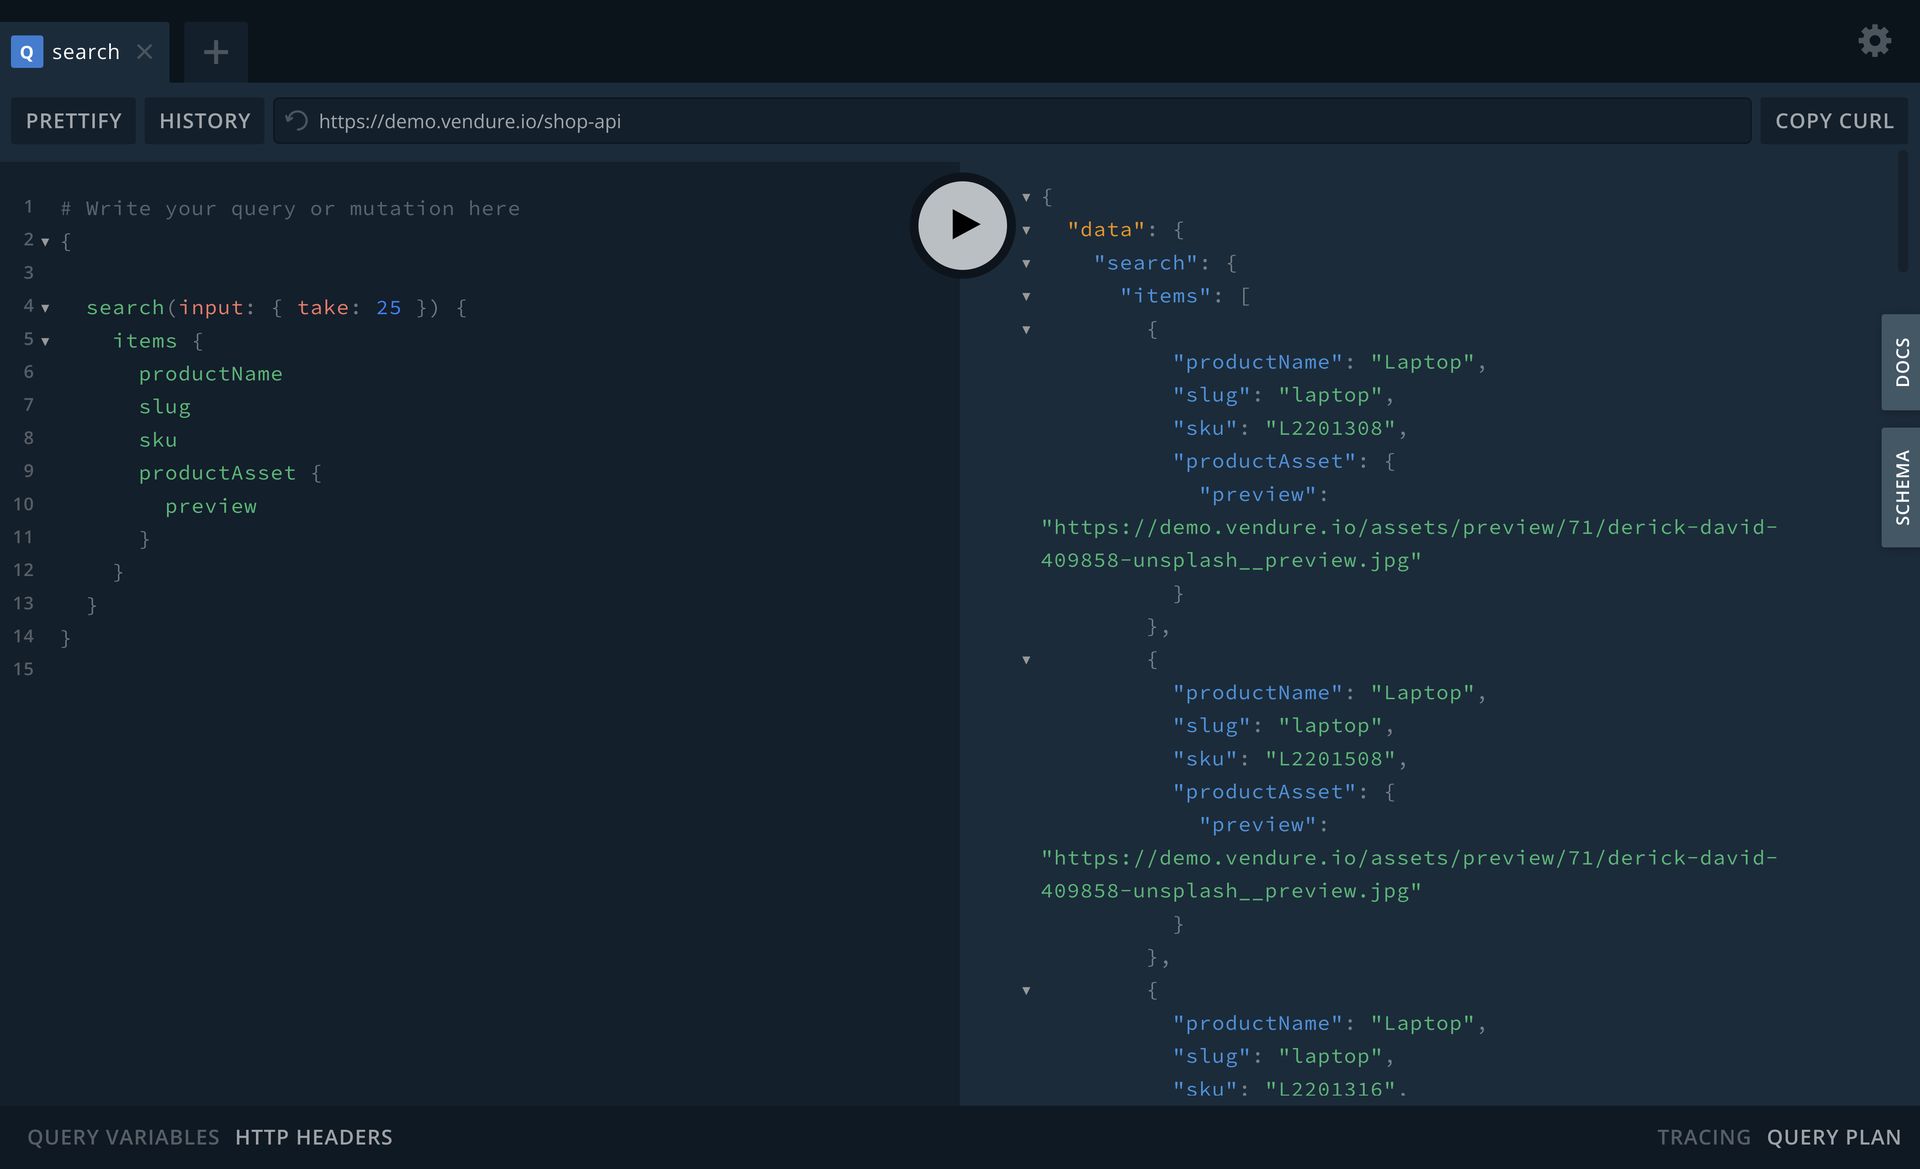Open the DOCS sidebar panel
Screen dimensions: 1920x1169
click(1903, 362)
